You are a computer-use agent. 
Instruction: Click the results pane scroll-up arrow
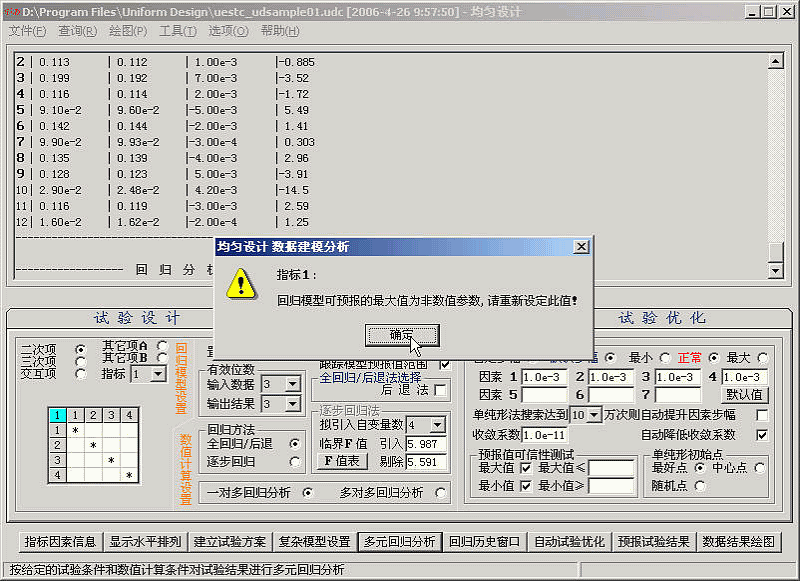tap(774, 62)
